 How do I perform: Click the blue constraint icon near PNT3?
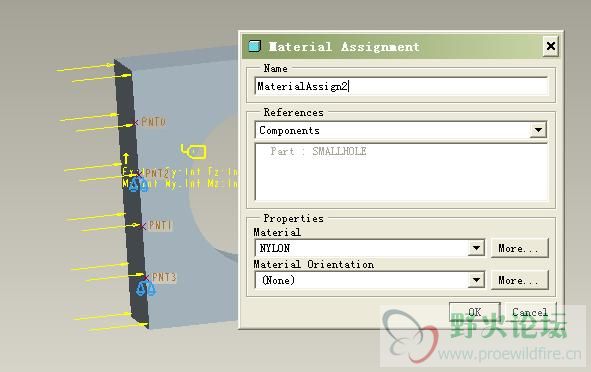point(145,288)
